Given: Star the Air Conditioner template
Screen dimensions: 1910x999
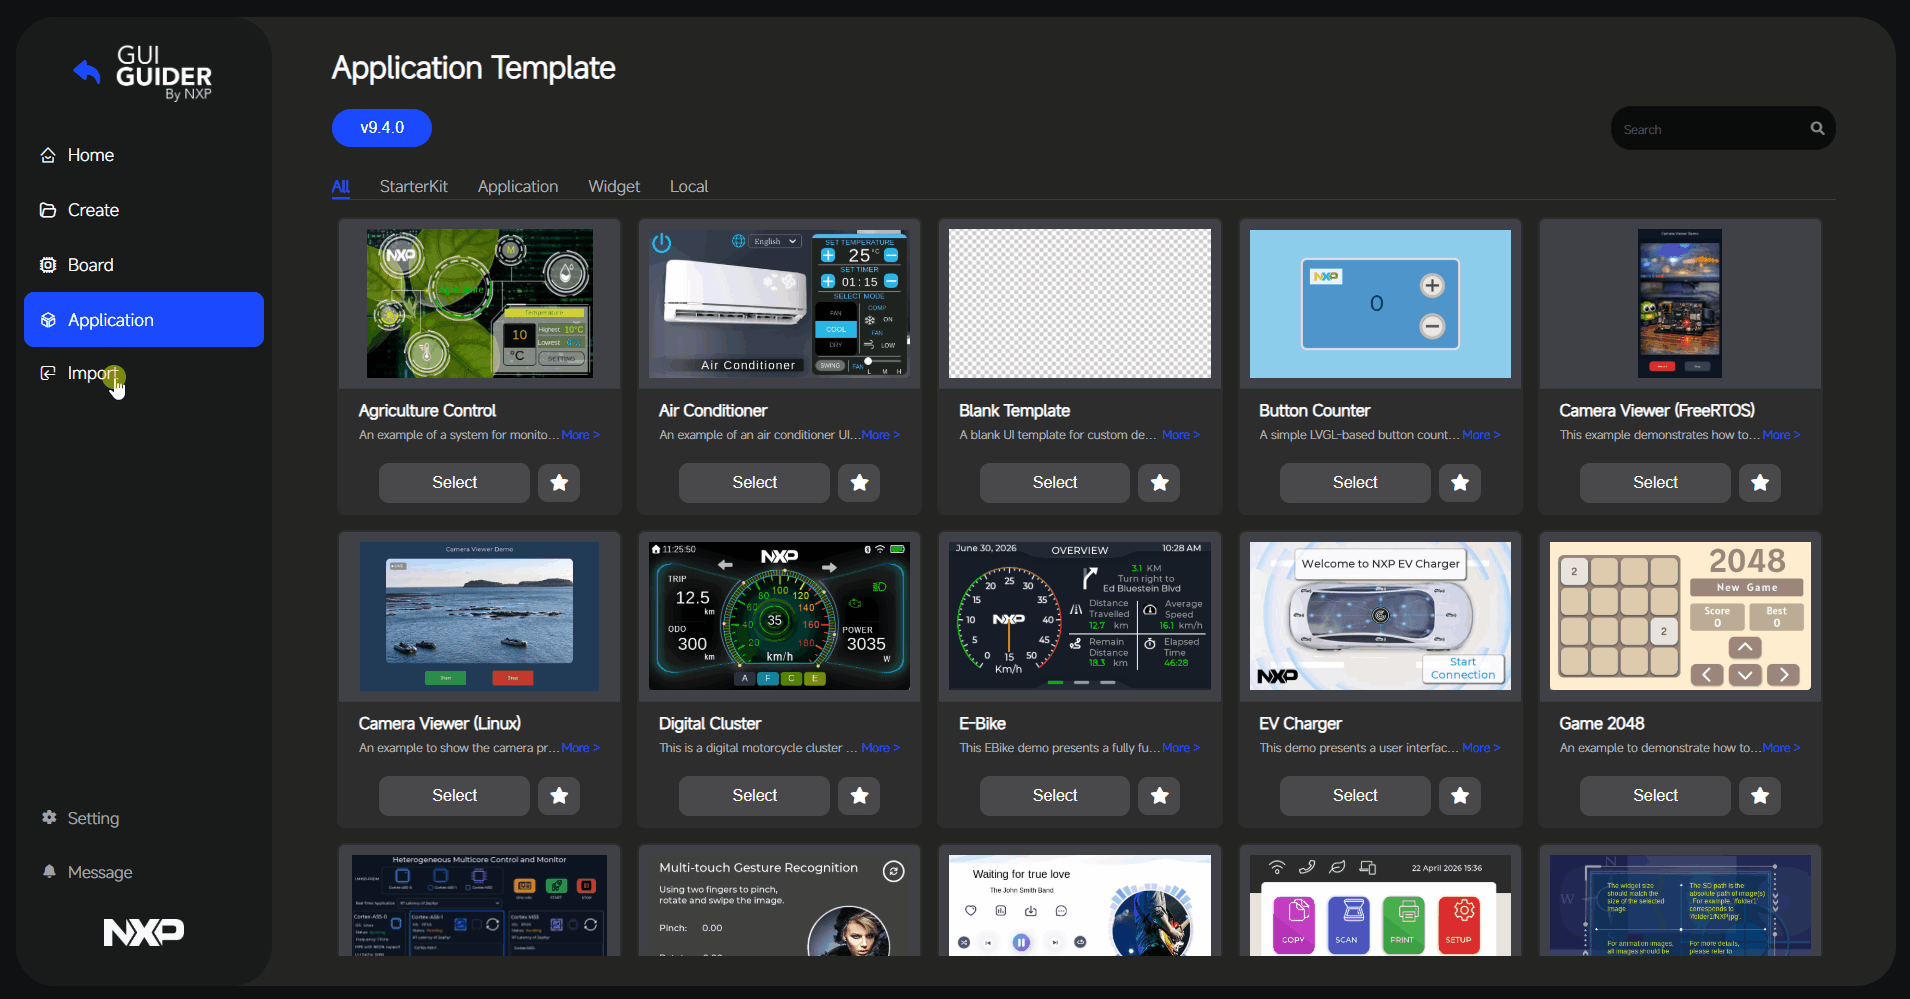Looking at the screenshot, I should point(859,483).
